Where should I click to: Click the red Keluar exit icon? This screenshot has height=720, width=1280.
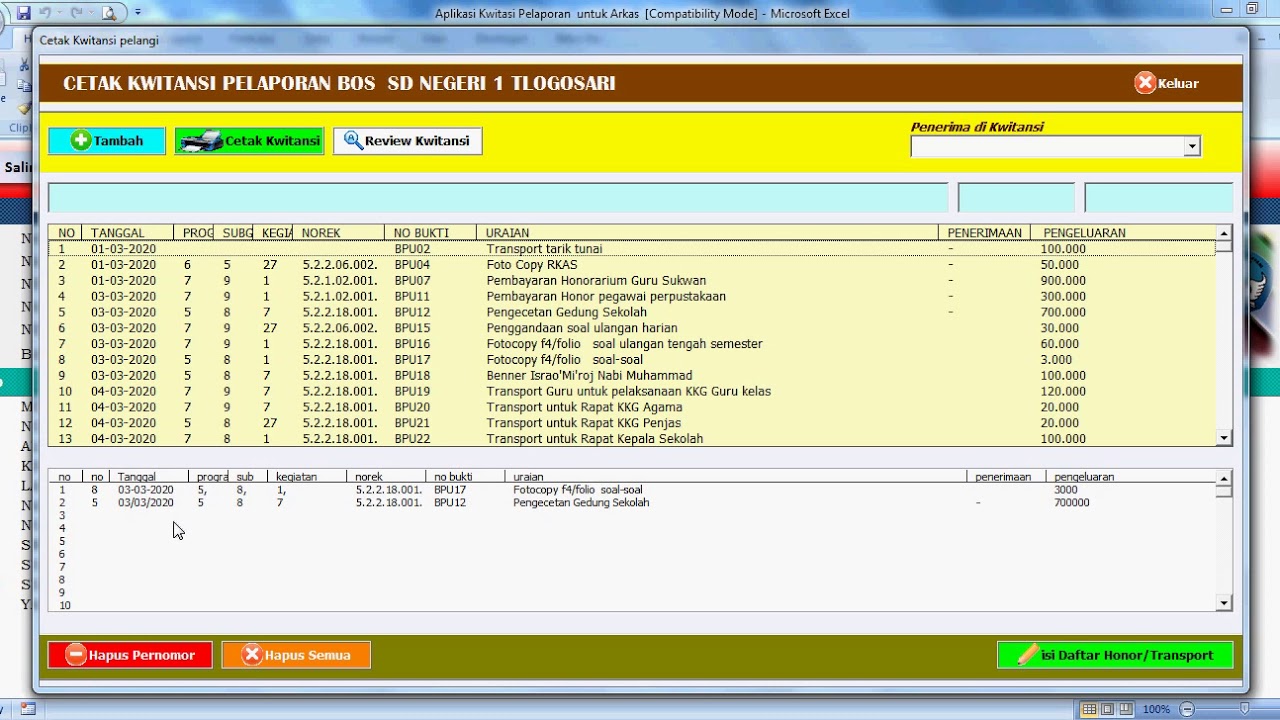(1145, 83)
